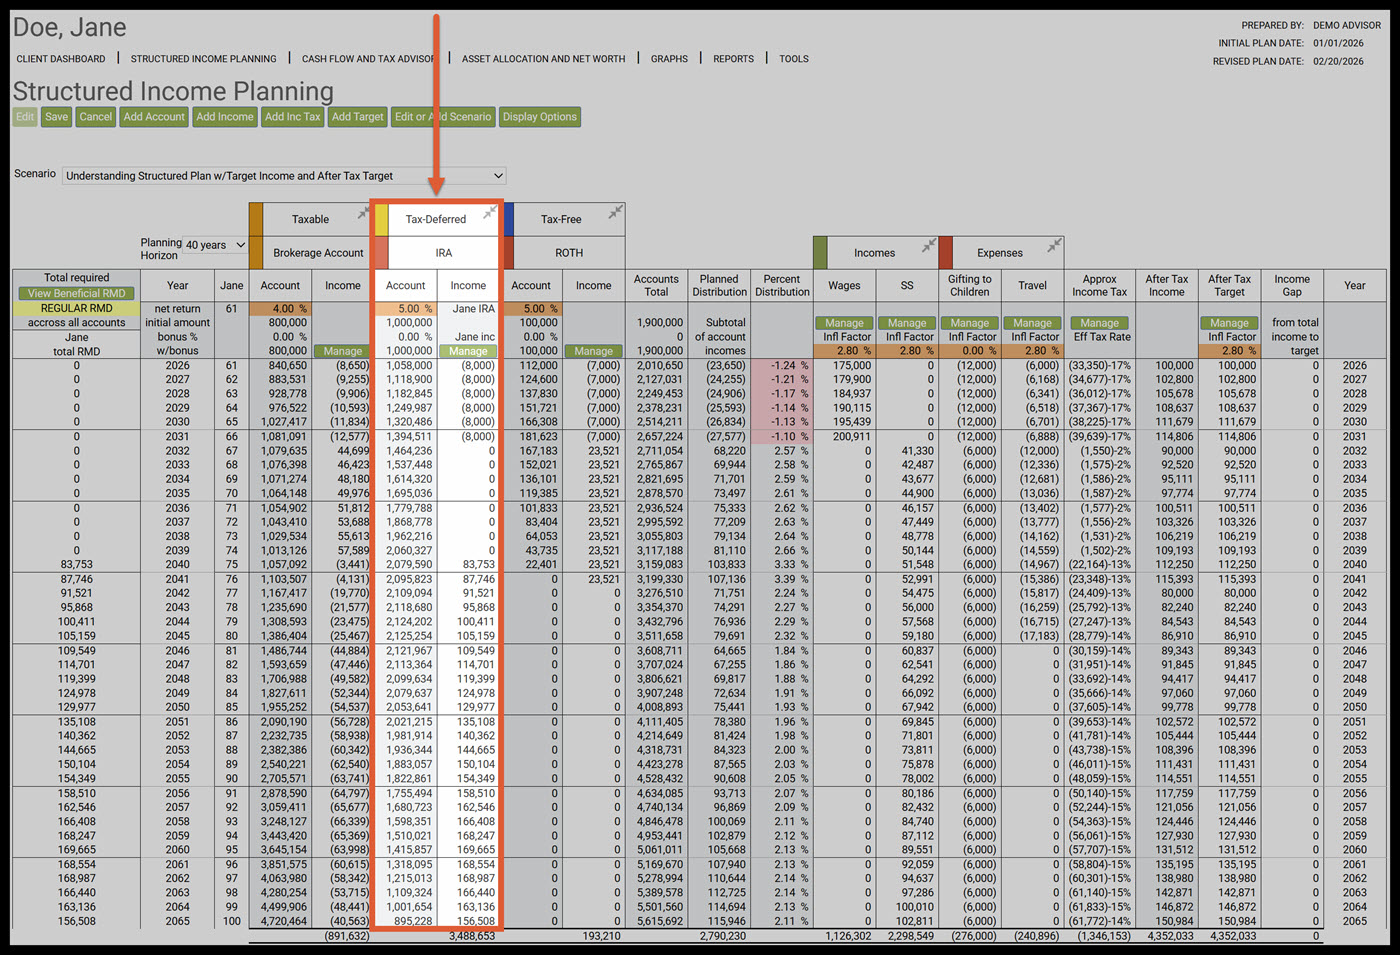Open the Client Dashboard menu
The height and width of the screenshot is (955, 1400).
(x=61, y=59)
